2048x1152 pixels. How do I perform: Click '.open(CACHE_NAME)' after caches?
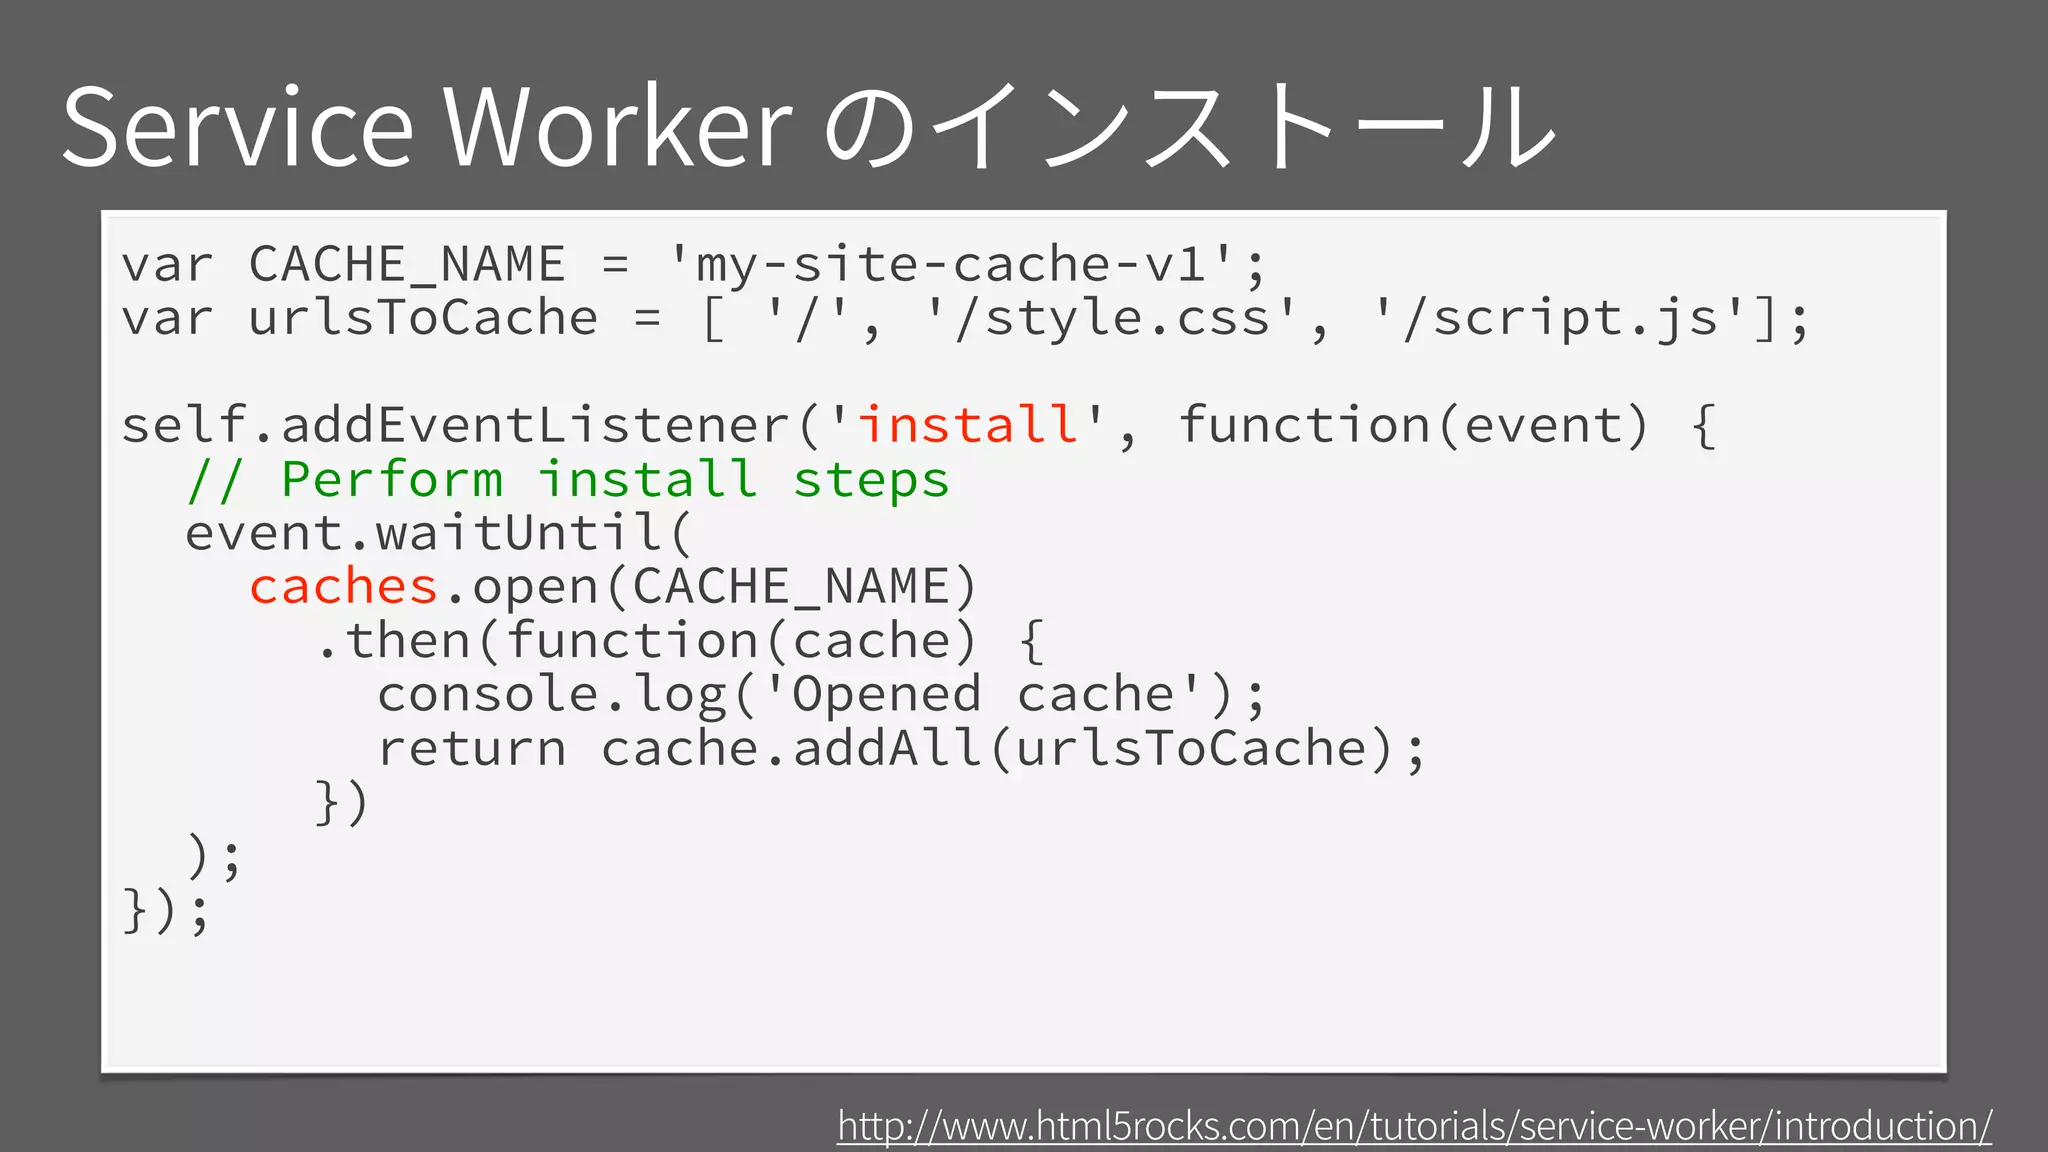(709, 586)
